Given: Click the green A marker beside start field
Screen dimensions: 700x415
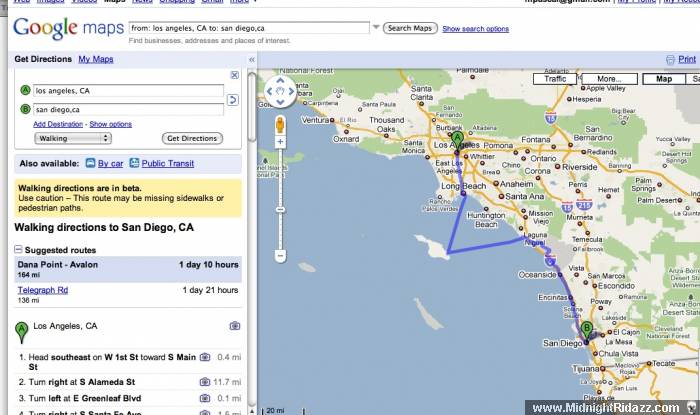Looking at the screenshot, I should [25, 90].
